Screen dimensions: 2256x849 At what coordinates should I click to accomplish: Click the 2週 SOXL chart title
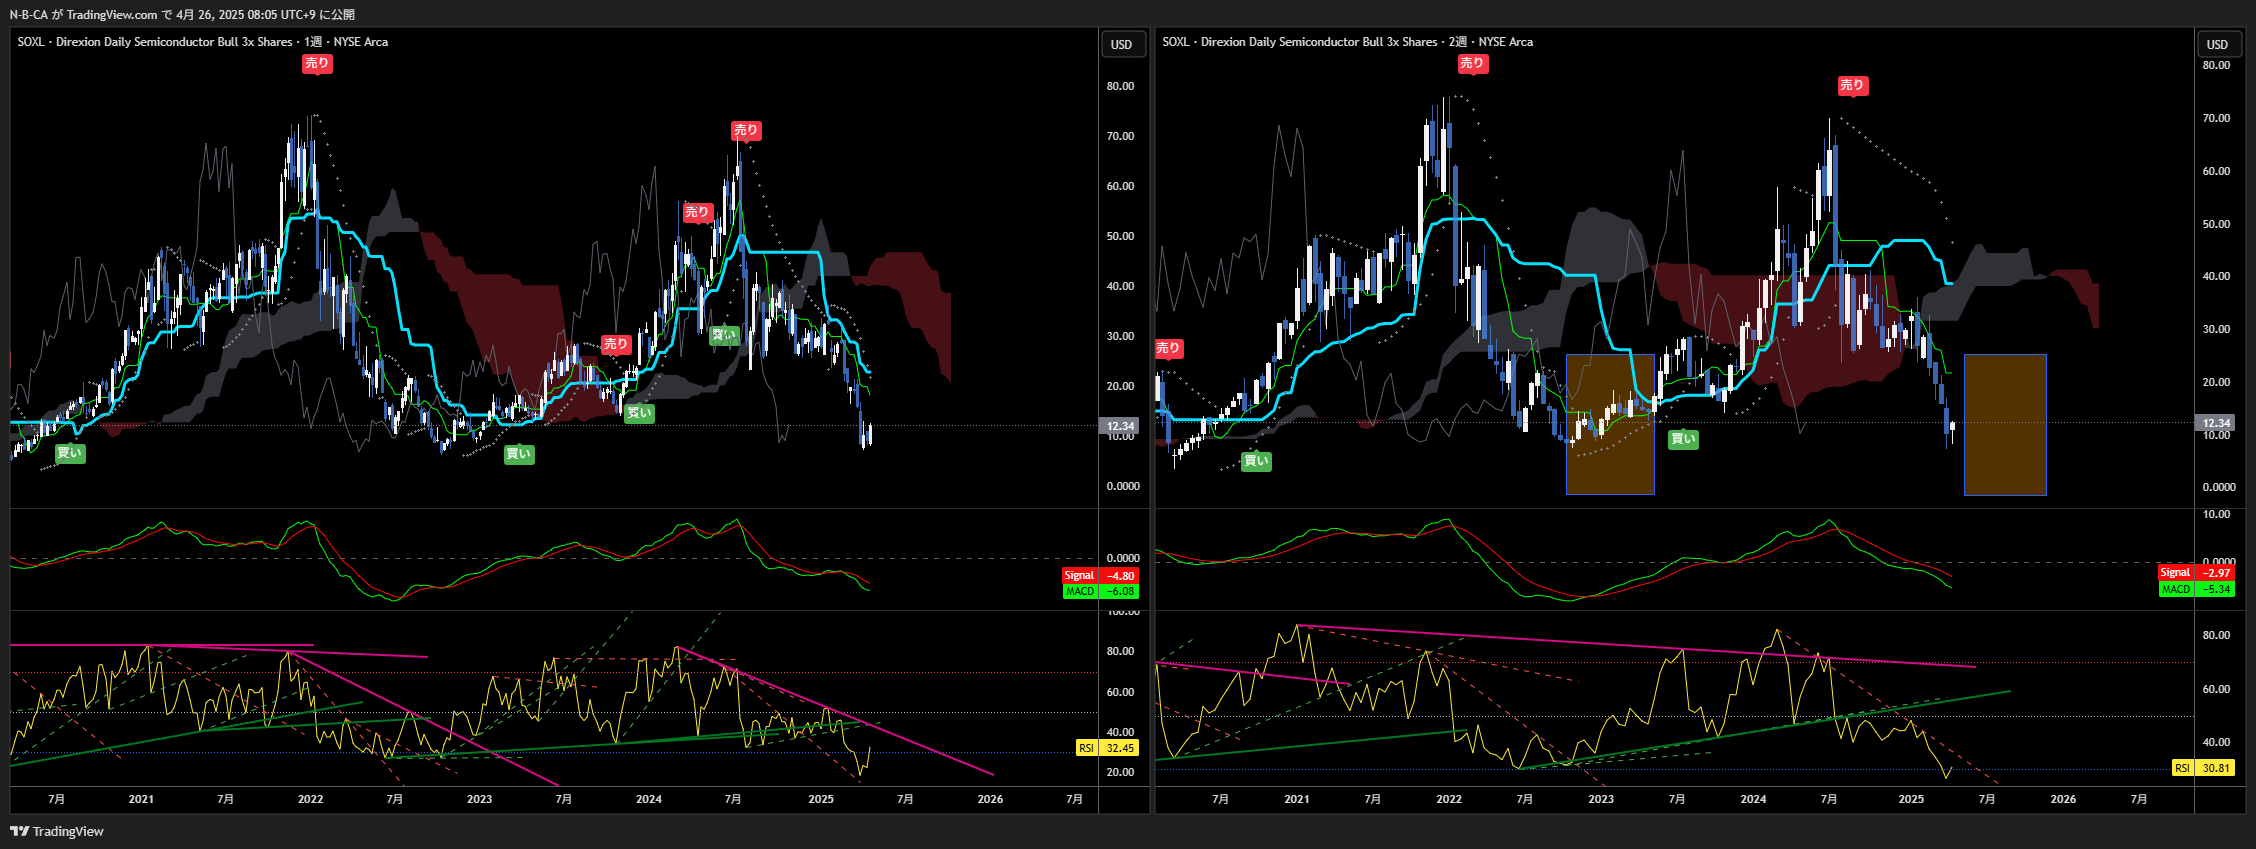tap(1347, 42)
